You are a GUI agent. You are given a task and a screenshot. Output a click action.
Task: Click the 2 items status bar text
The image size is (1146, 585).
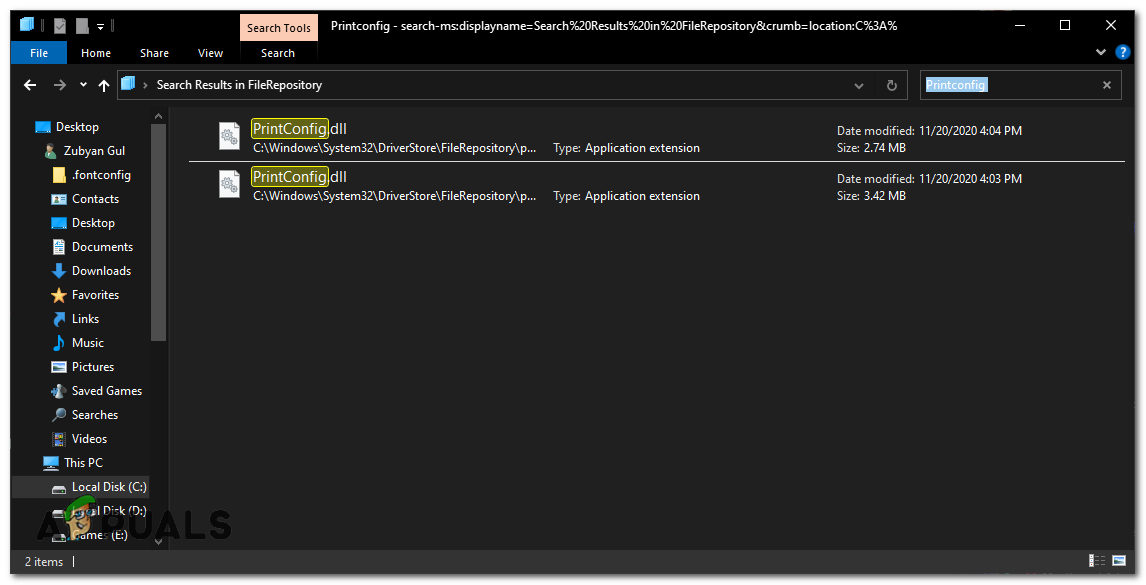(x=44, y=562)
